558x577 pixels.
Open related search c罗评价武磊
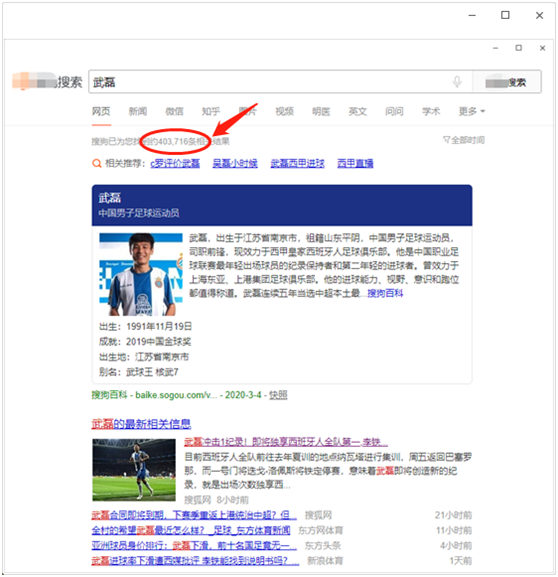[x=175, y=163]
